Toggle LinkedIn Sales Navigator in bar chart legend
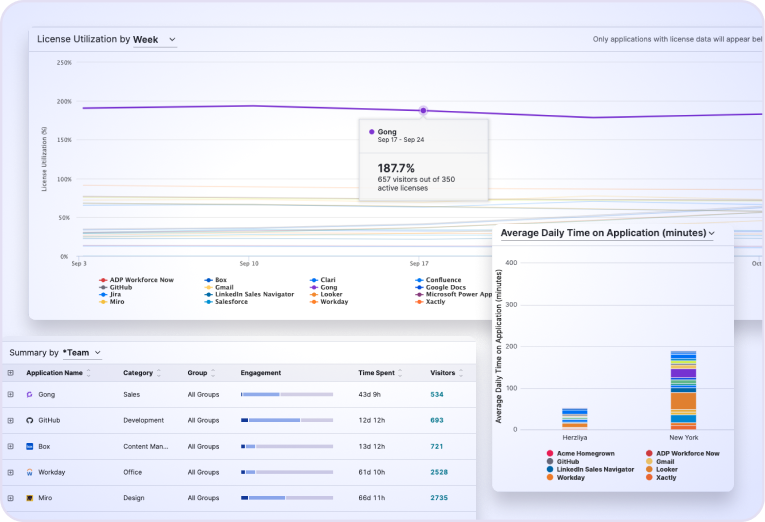765x522 pixels. point(590,469)
